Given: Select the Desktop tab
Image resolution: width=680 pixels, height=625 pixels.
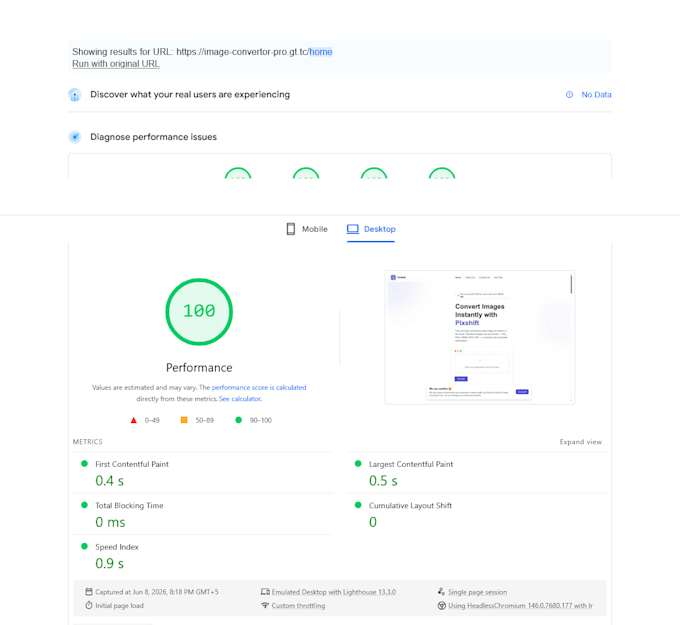Looking at the screenshot, I should [371, 229].
